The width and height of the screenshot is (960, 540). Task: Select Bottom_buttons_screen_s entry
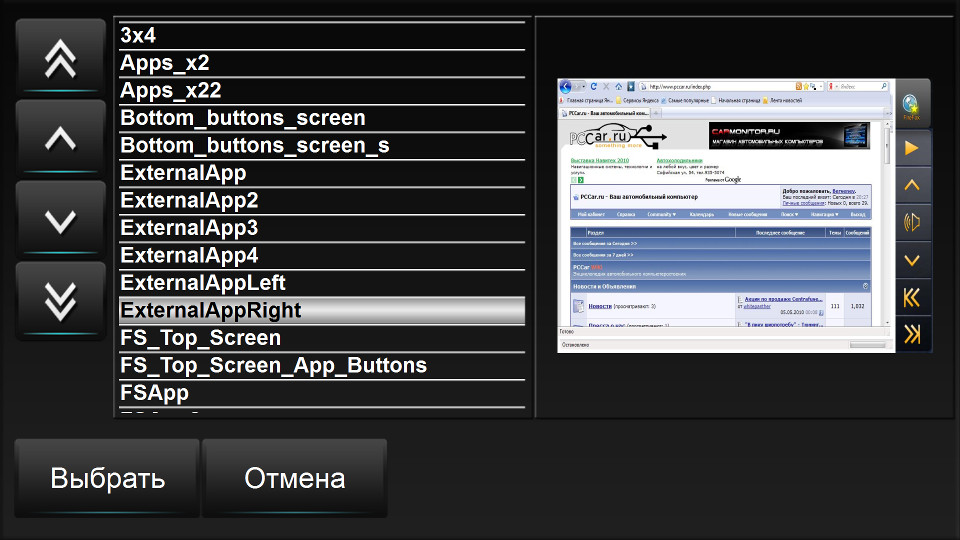[321, 146]
